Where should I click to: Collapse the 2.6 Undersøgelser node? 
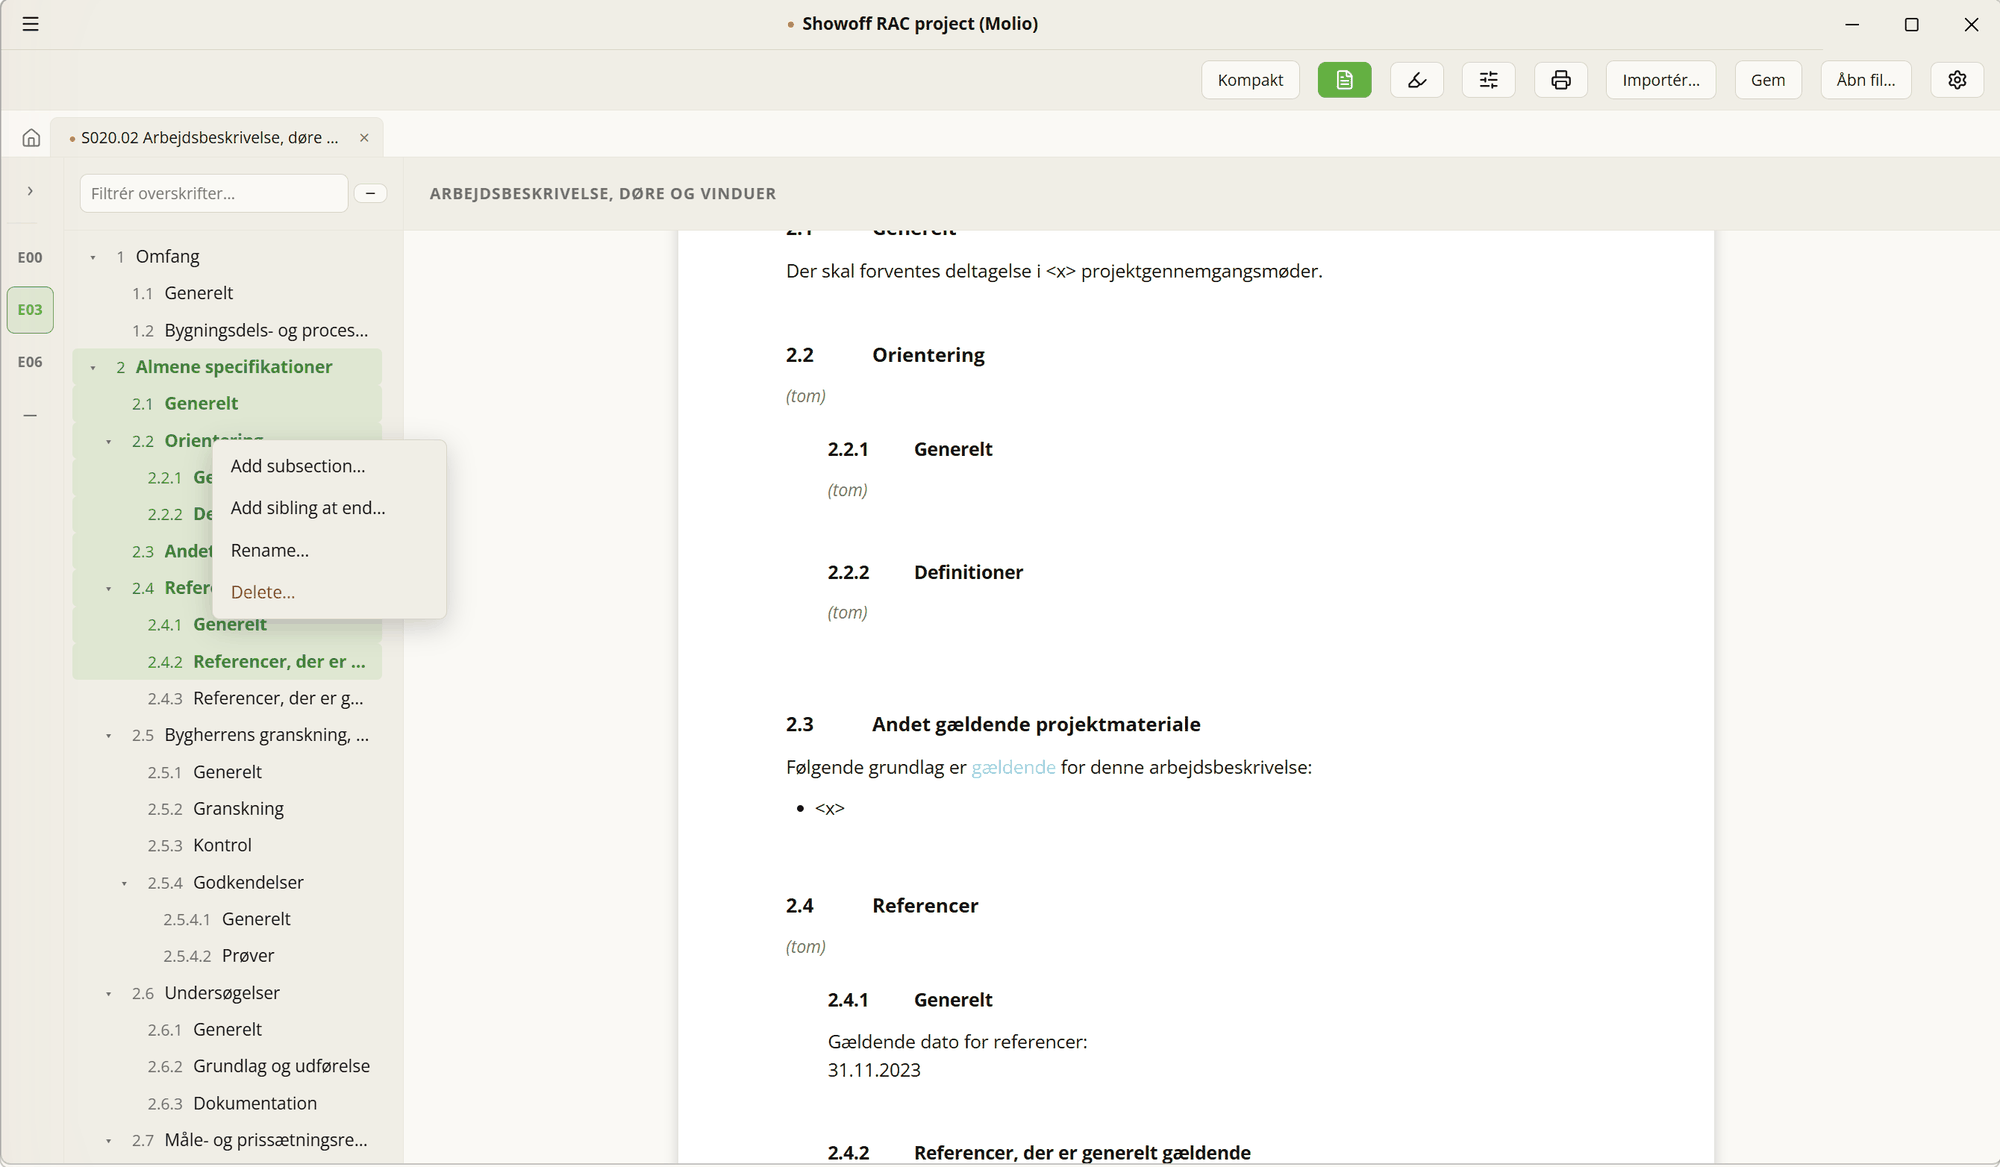pos(109,994)
